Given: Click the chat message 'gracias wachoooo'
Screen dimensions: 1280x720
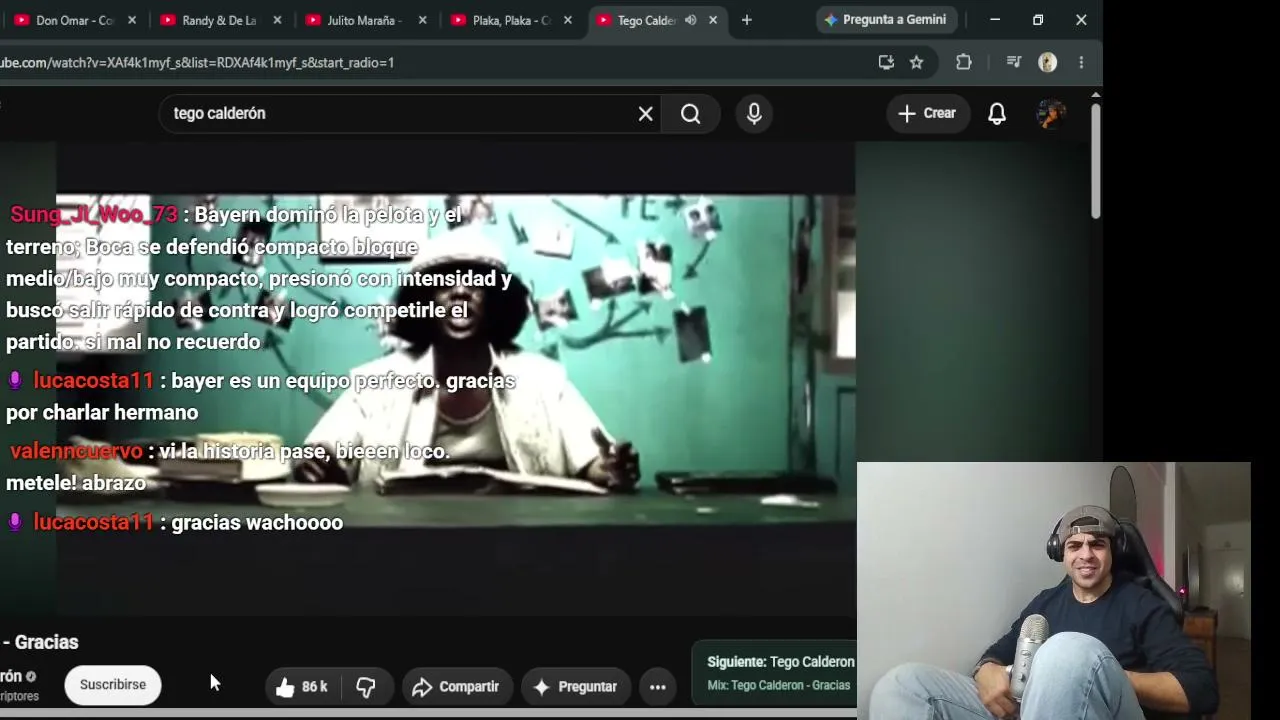Looking at the screenshot, I should [x=257, y=522].
